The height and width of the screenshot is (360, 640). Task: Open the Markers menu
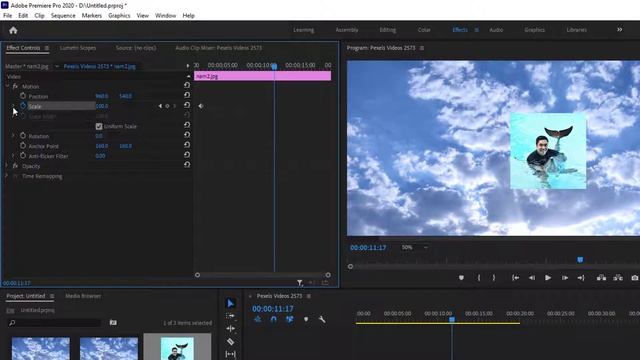click(92, 16)
